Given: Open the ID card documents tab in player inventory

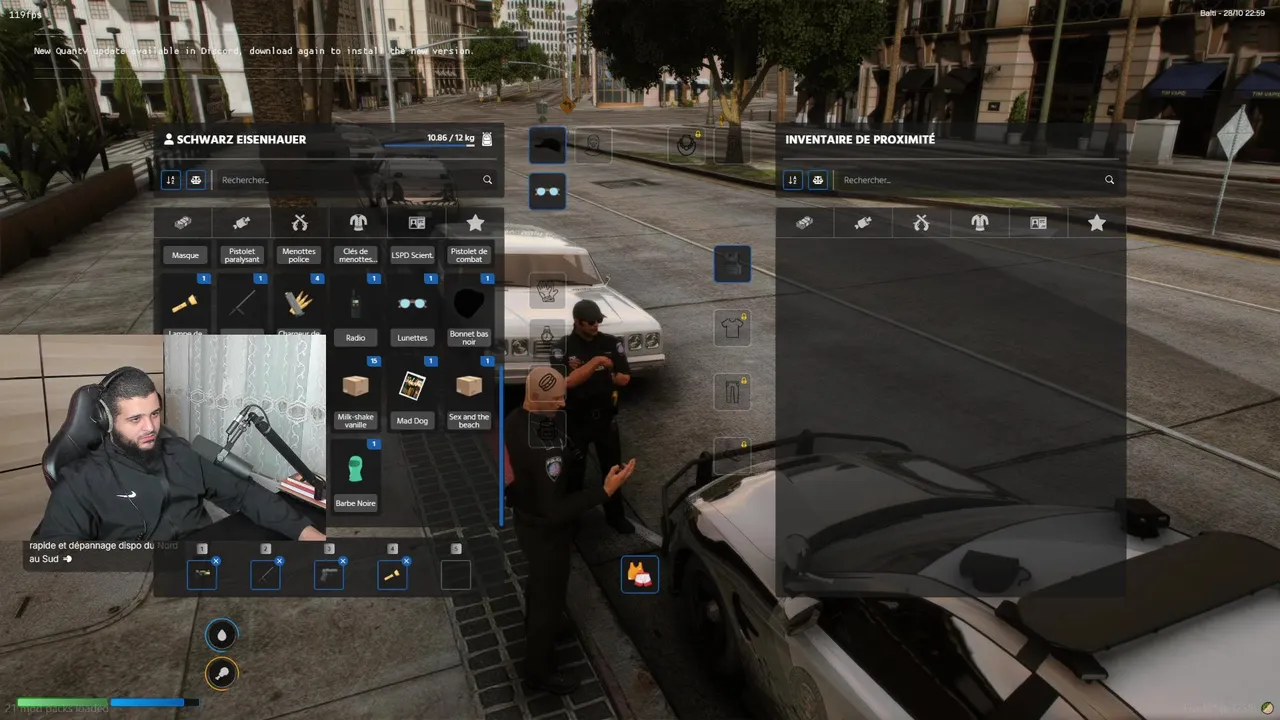Looking at the screenshot, I should [x=417, y=222].
